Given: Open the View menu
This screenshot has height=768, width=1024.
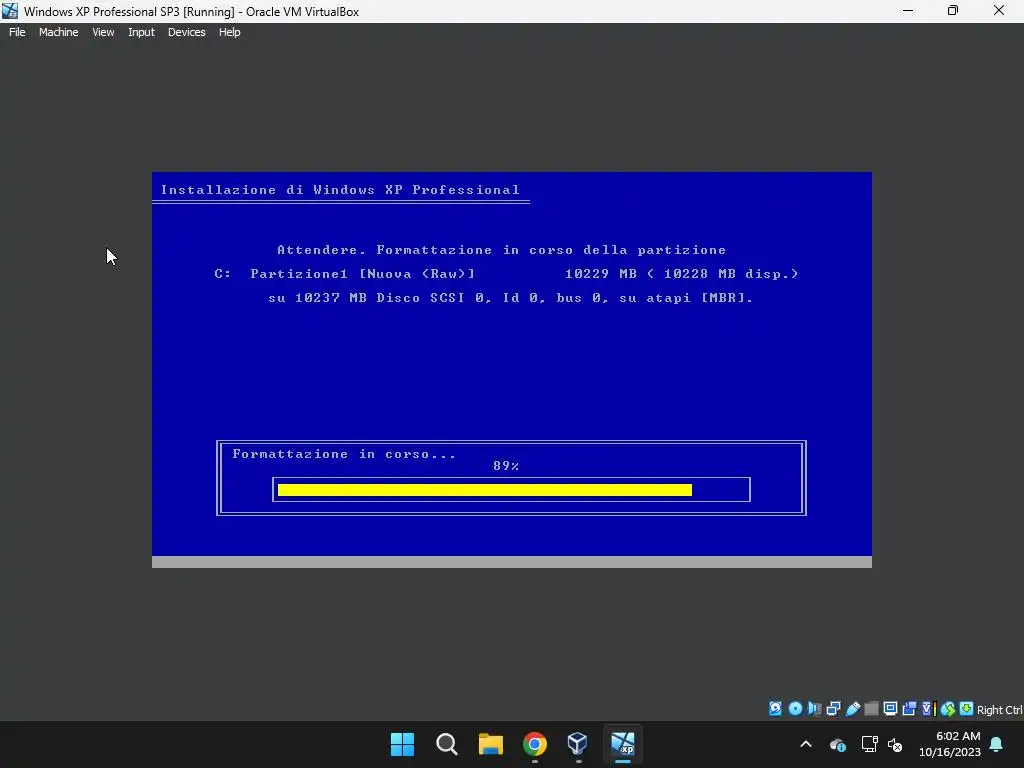Looking at the screenshot, I should pos(103,32).
